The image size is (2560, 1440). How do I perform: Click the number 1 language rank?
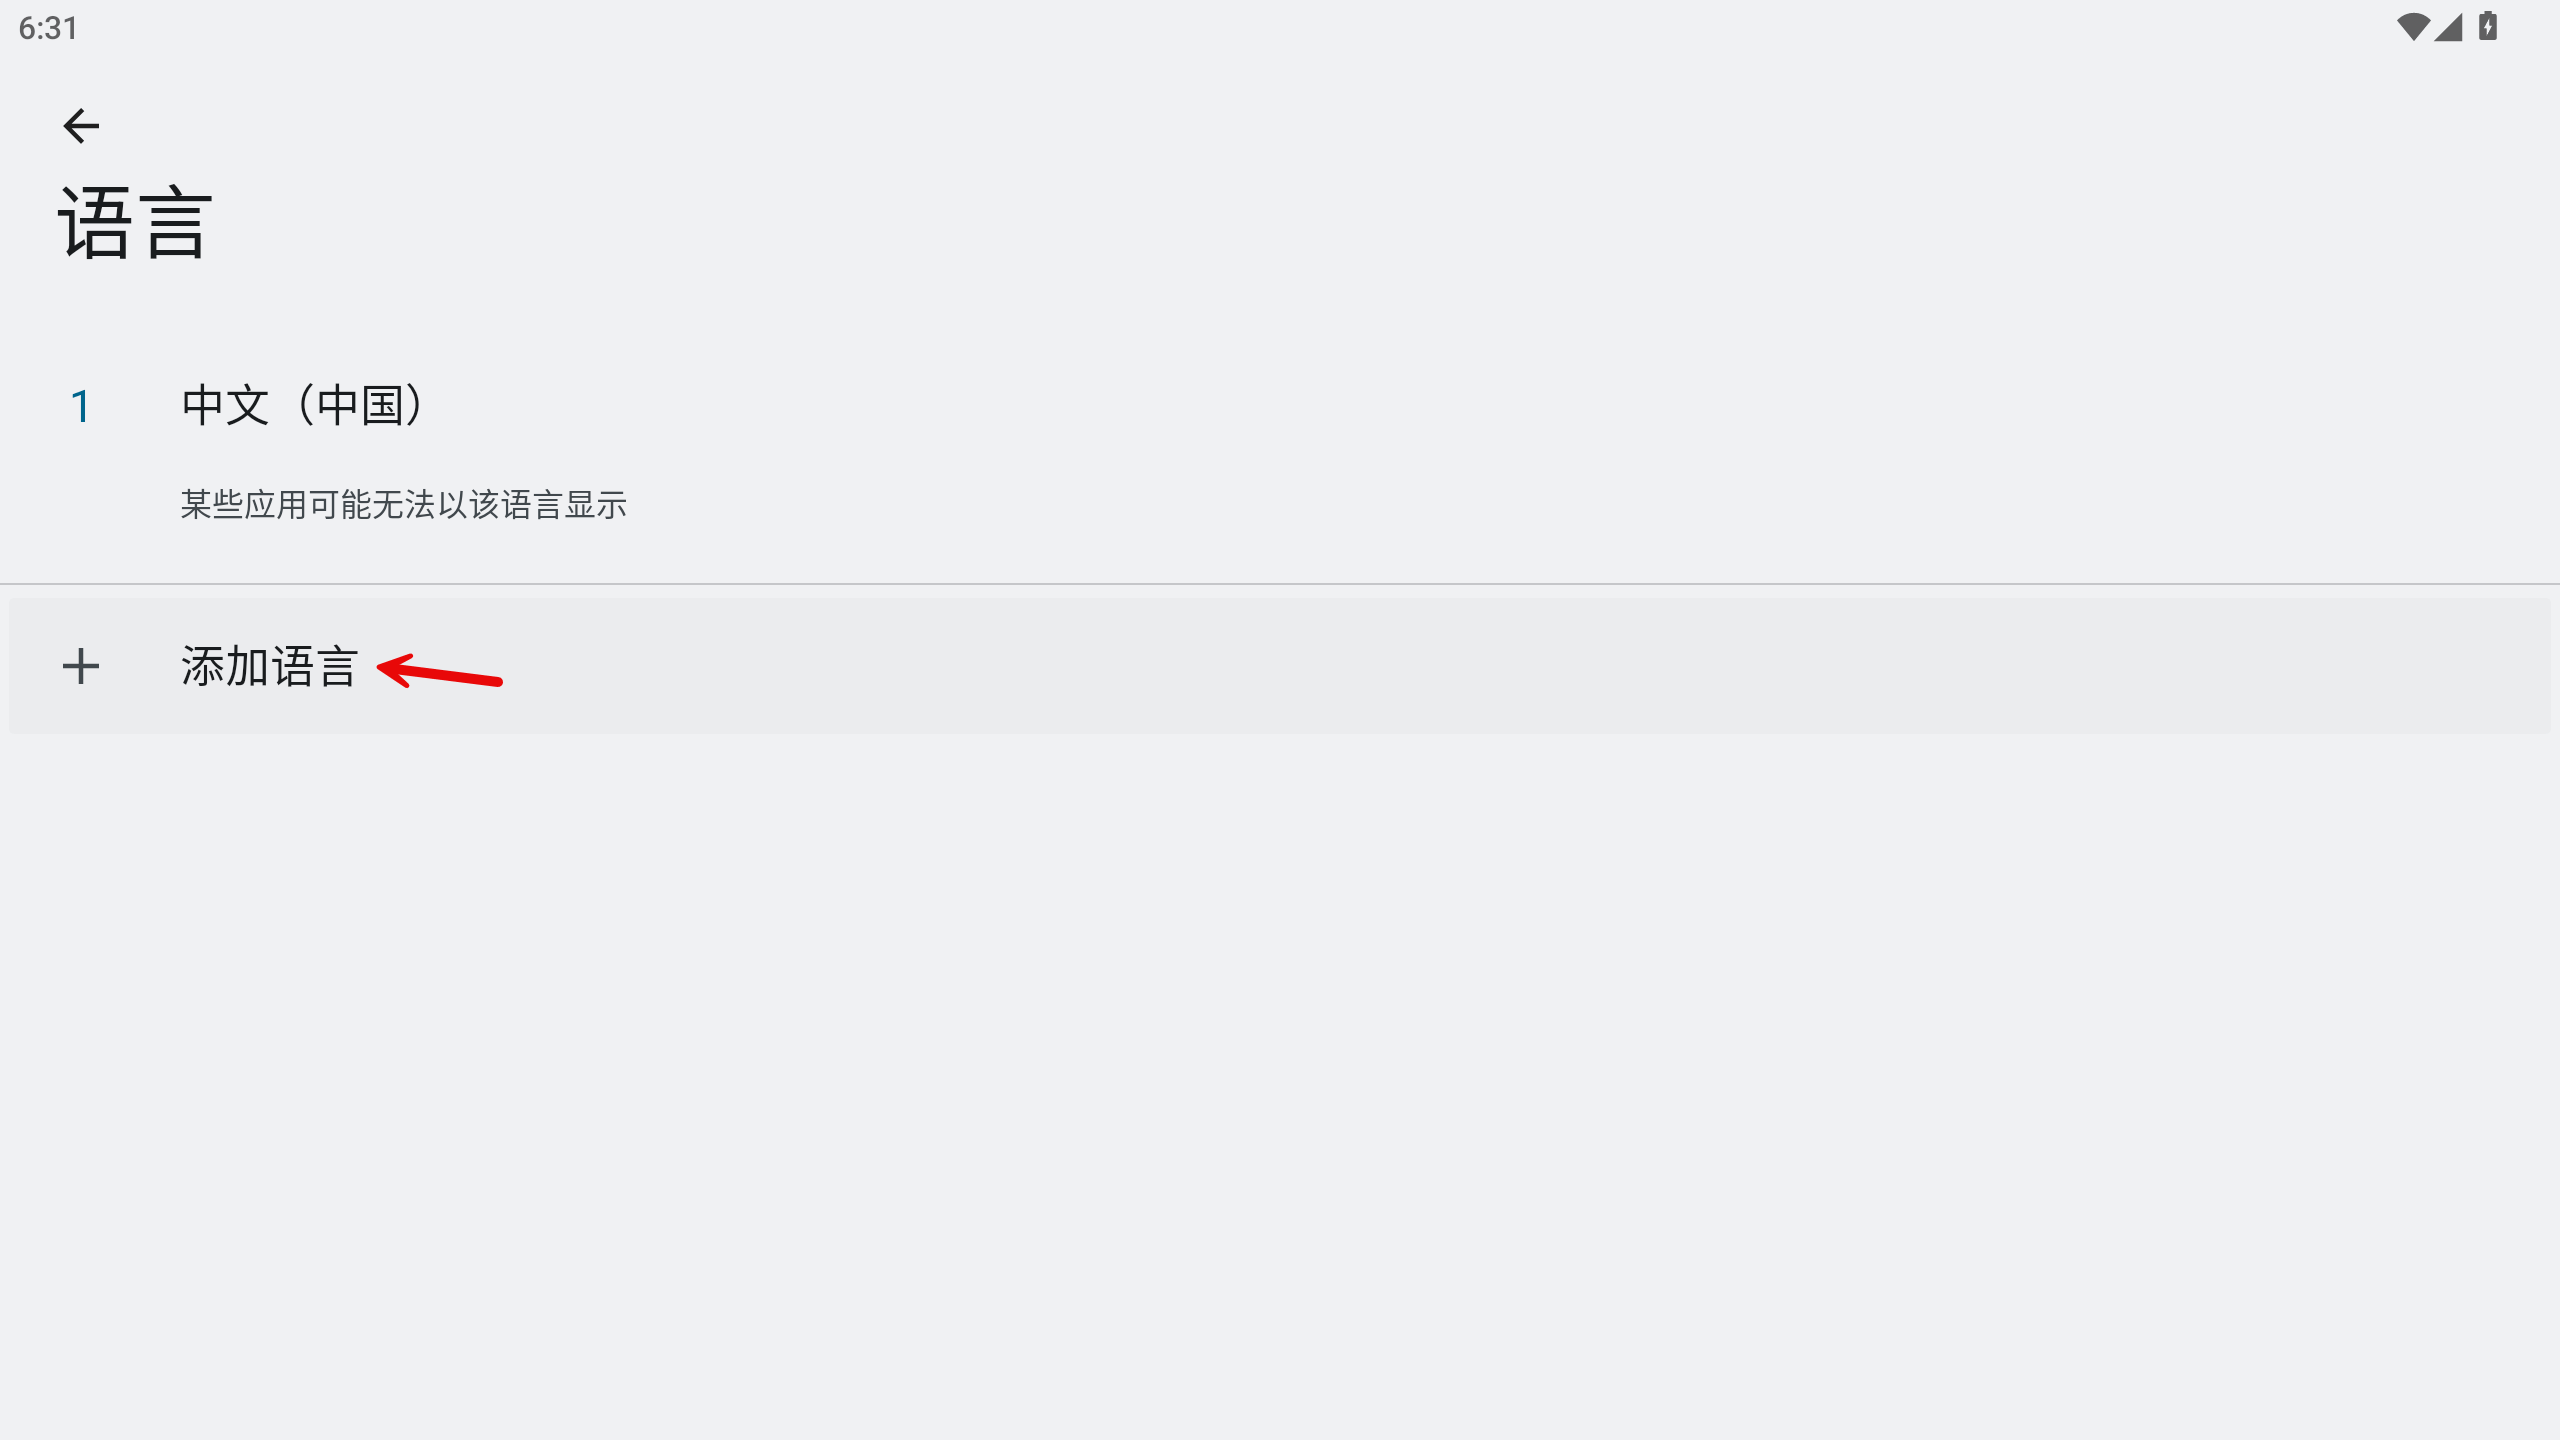pyautogui.click(x=81, y=406)
